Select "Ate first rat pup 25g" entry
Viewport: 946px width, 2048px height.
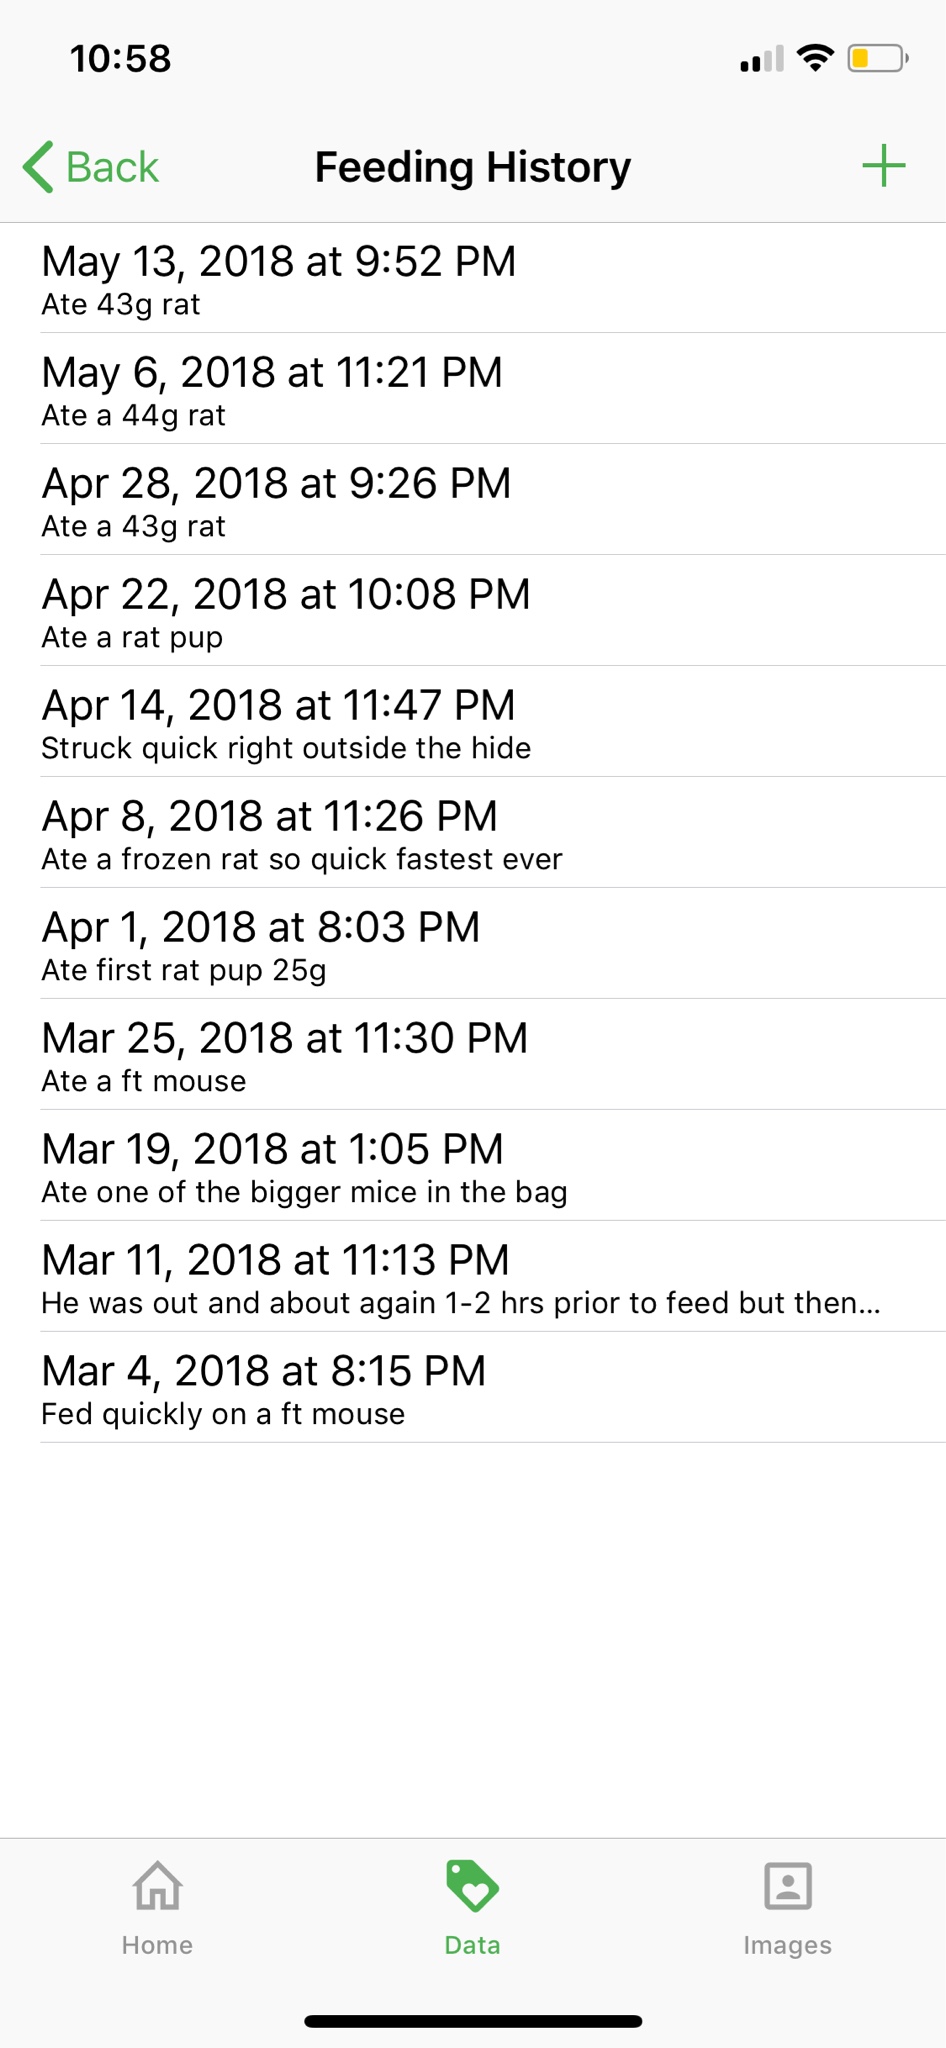(x=473, y=944)
